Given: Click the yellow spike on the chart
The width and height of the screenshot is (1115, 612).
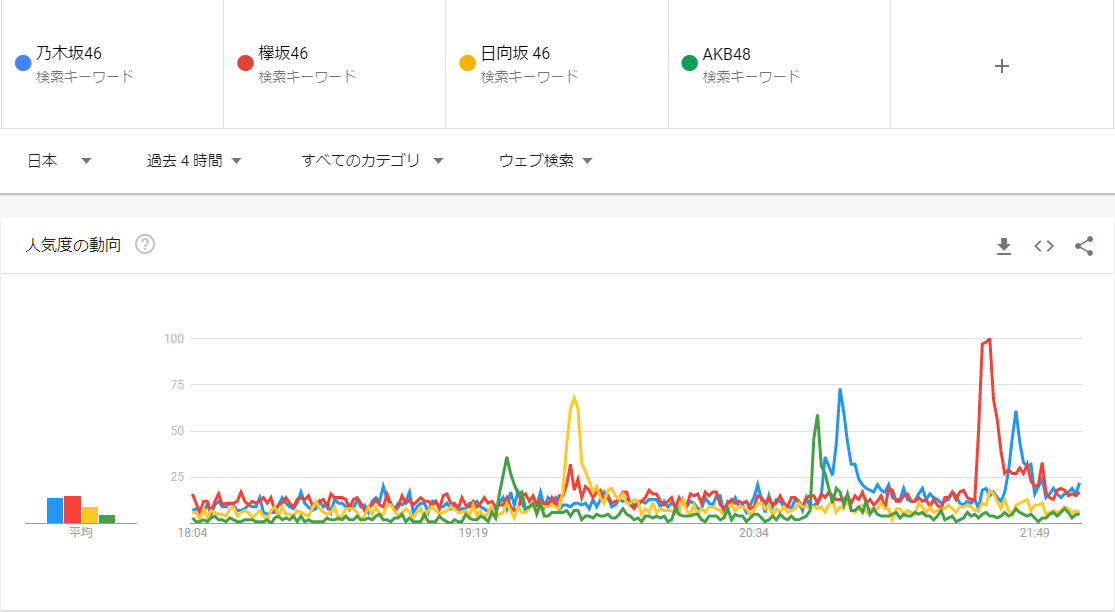Looking at the screenshot, I should [x=574, y=397].
